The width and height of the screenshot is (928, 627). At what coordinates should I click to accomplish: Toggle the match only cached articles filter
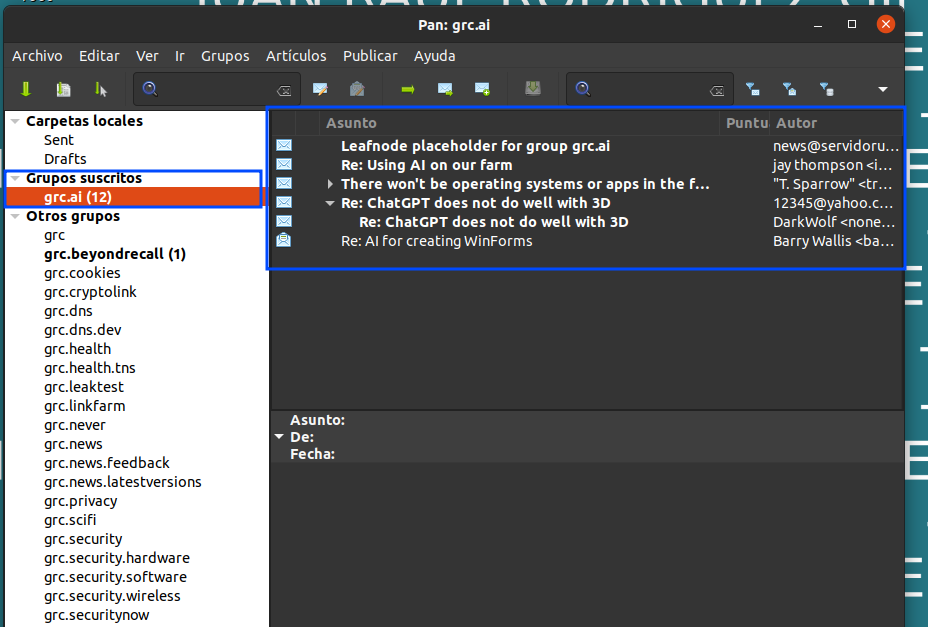tap(790, 89)
